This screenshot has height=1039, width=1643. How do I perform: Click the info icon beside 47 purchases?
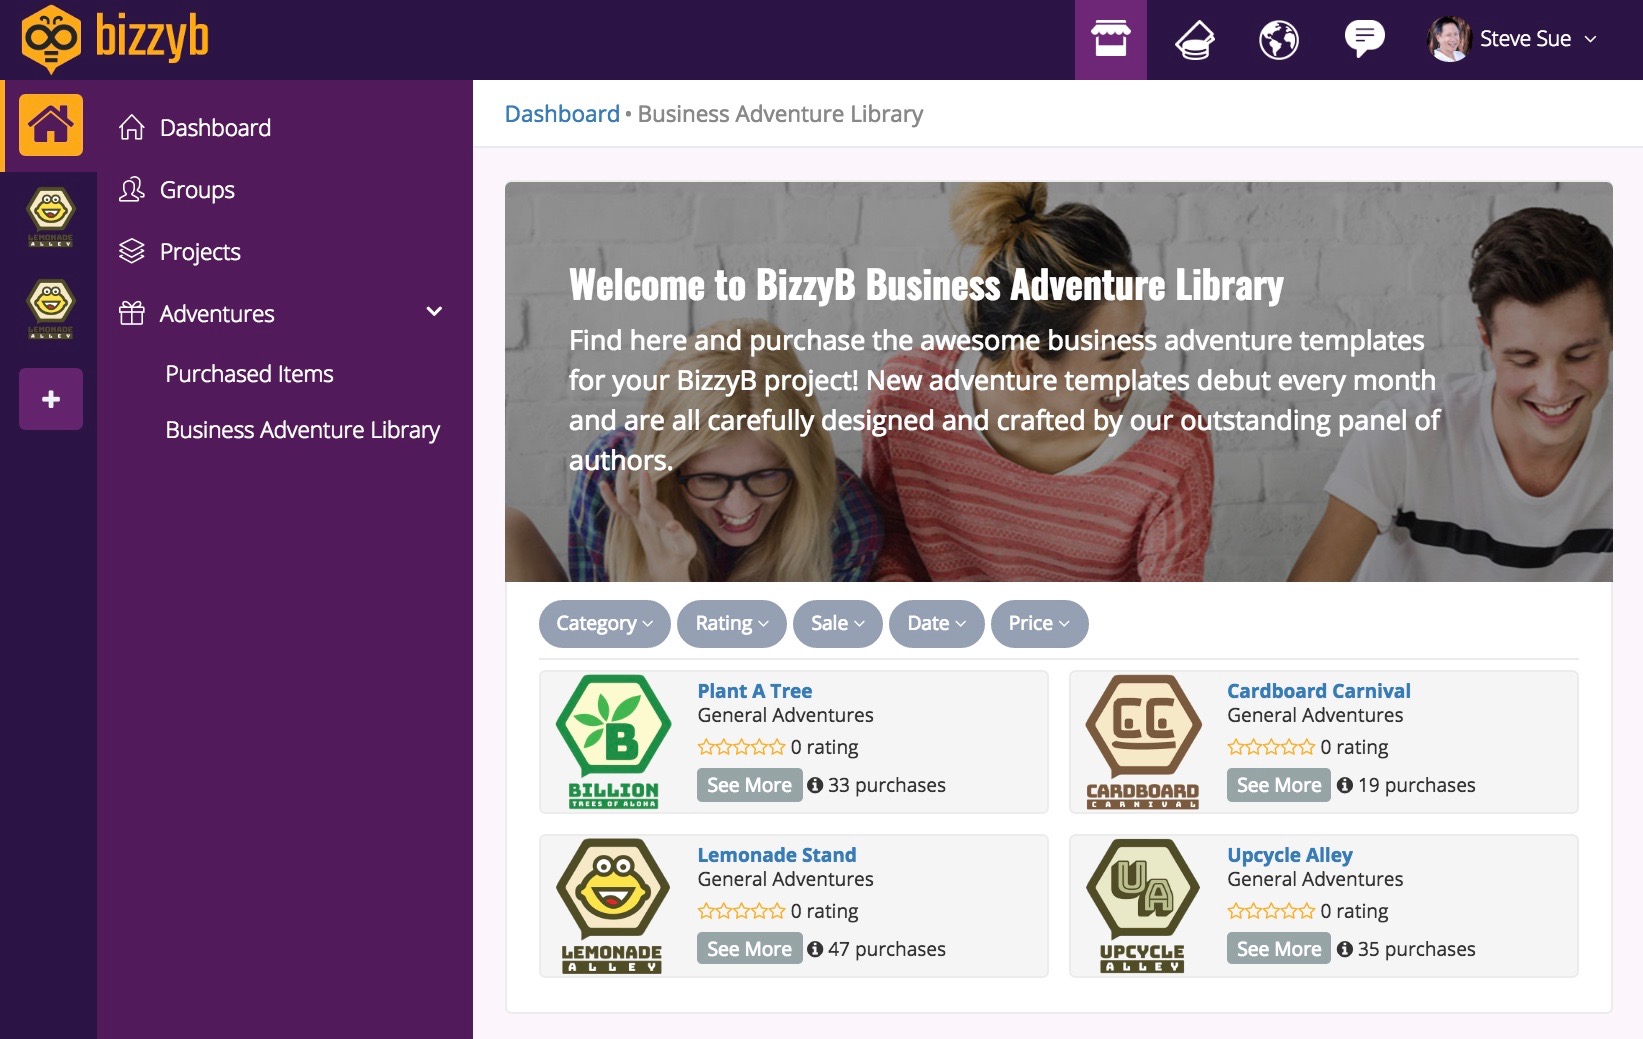pos(815,949)
